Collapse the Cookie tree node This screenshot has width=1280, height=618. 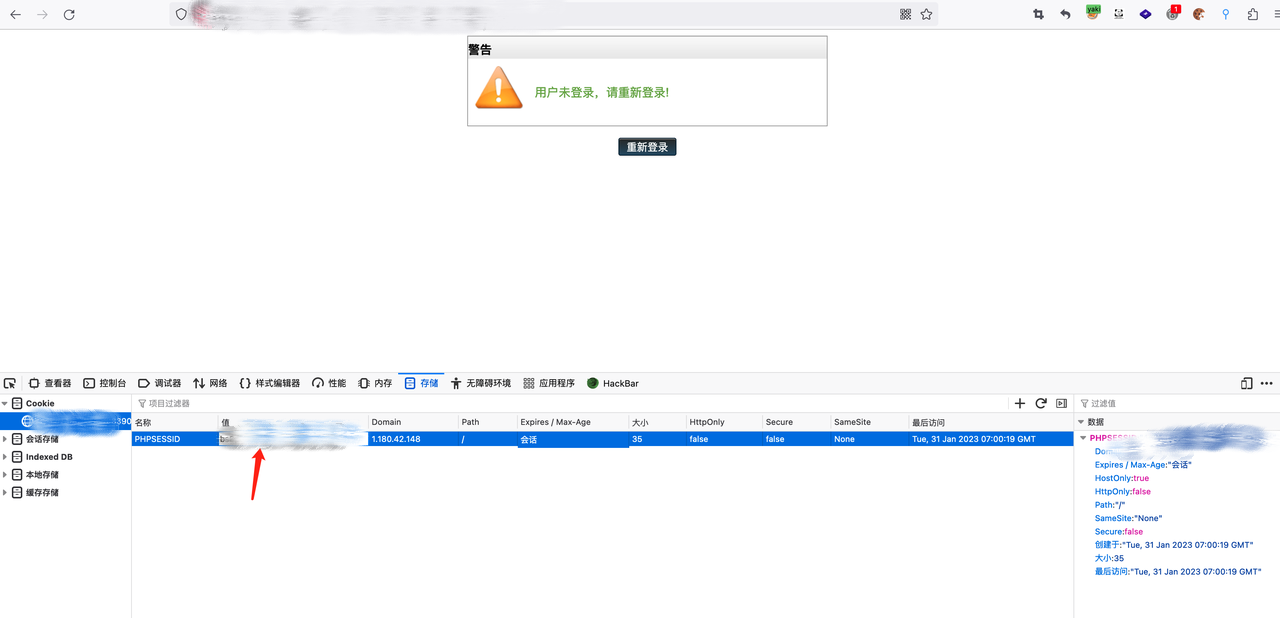[x=5, y=404]
